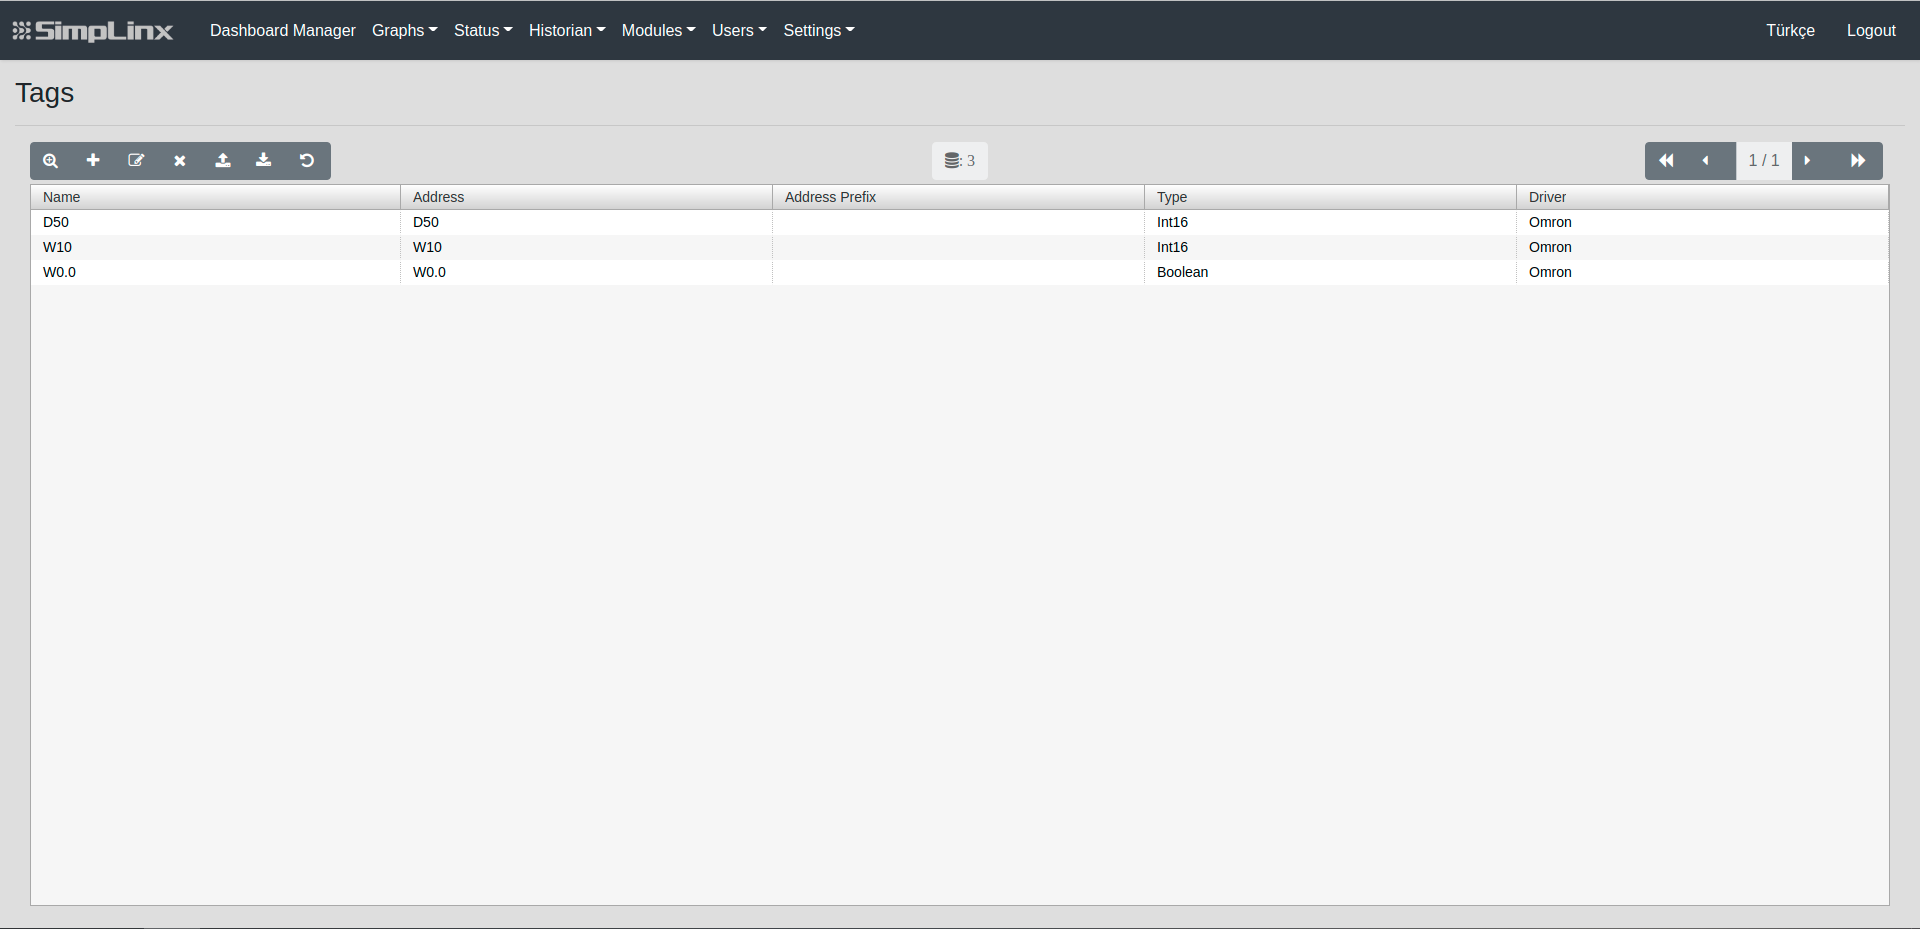Go to the next page
The image size is (1920, 929).
pyautogui.click(x=1808, y=161)
